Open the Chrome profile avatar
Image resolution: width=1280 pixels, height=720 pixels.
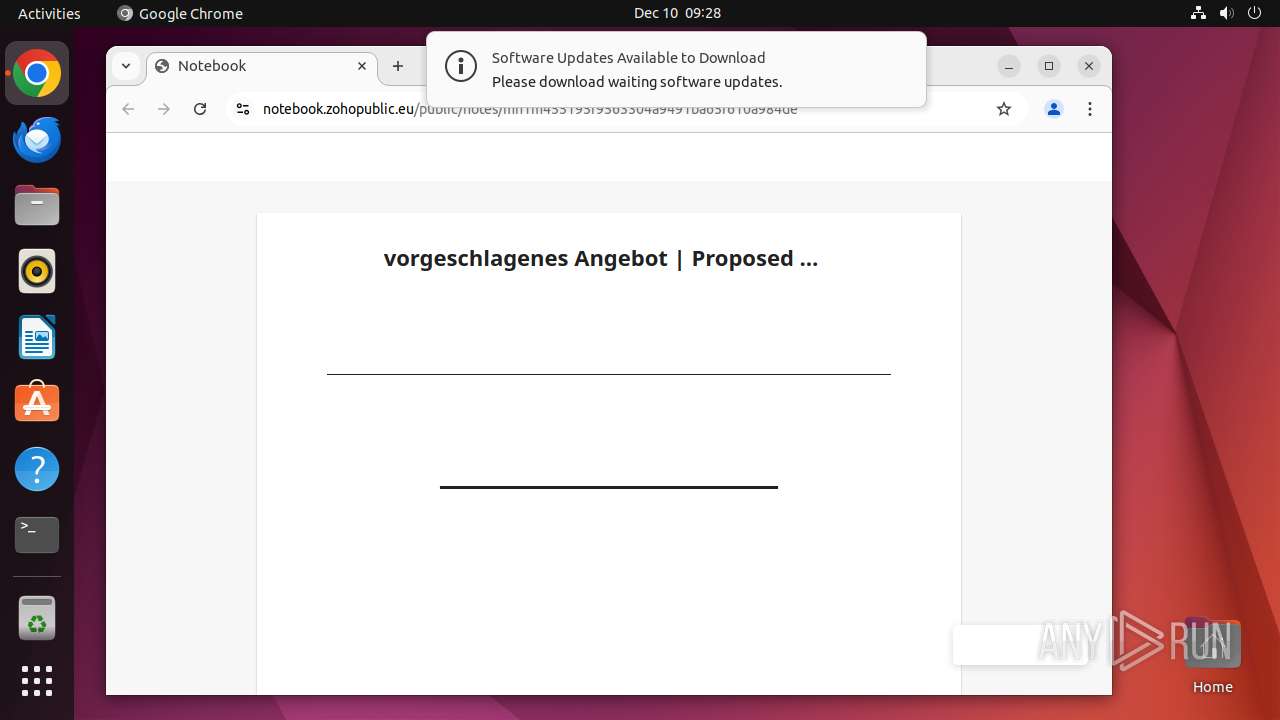(x=1054, y=109)
